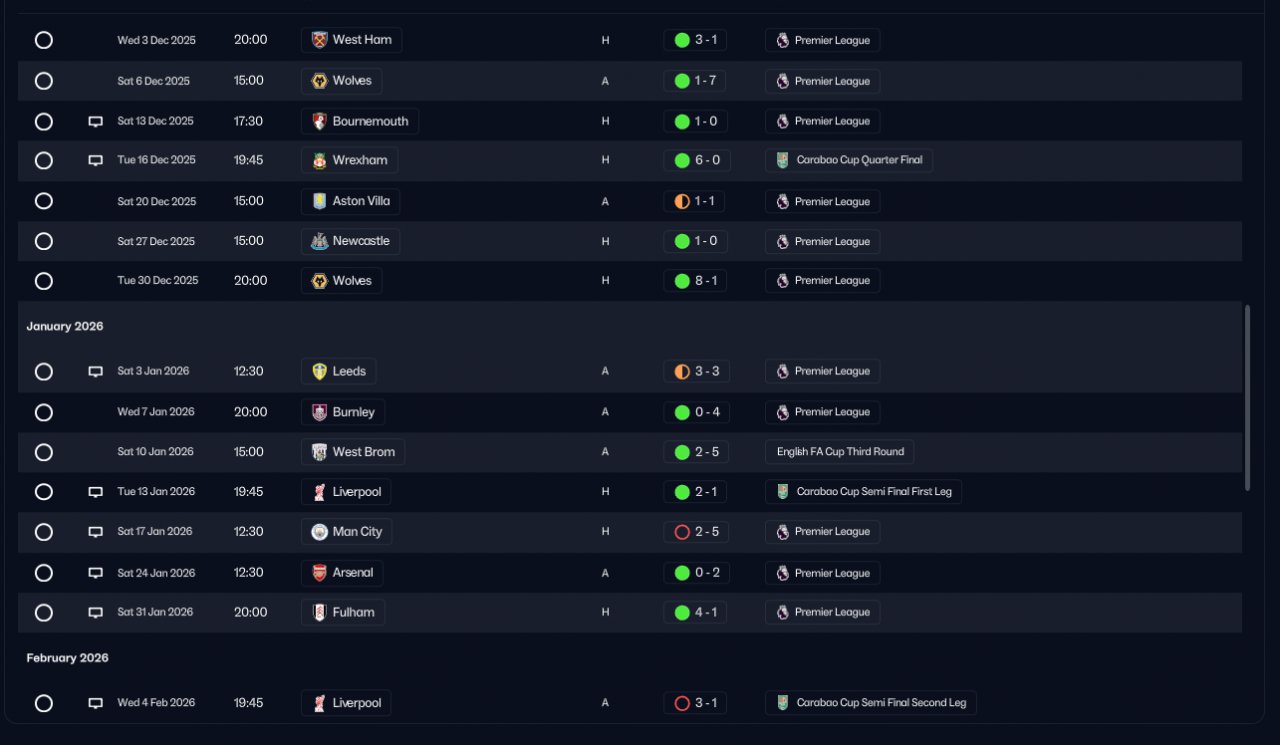
Task: Click the West Ham club crest icon
Action: [319, 40]
